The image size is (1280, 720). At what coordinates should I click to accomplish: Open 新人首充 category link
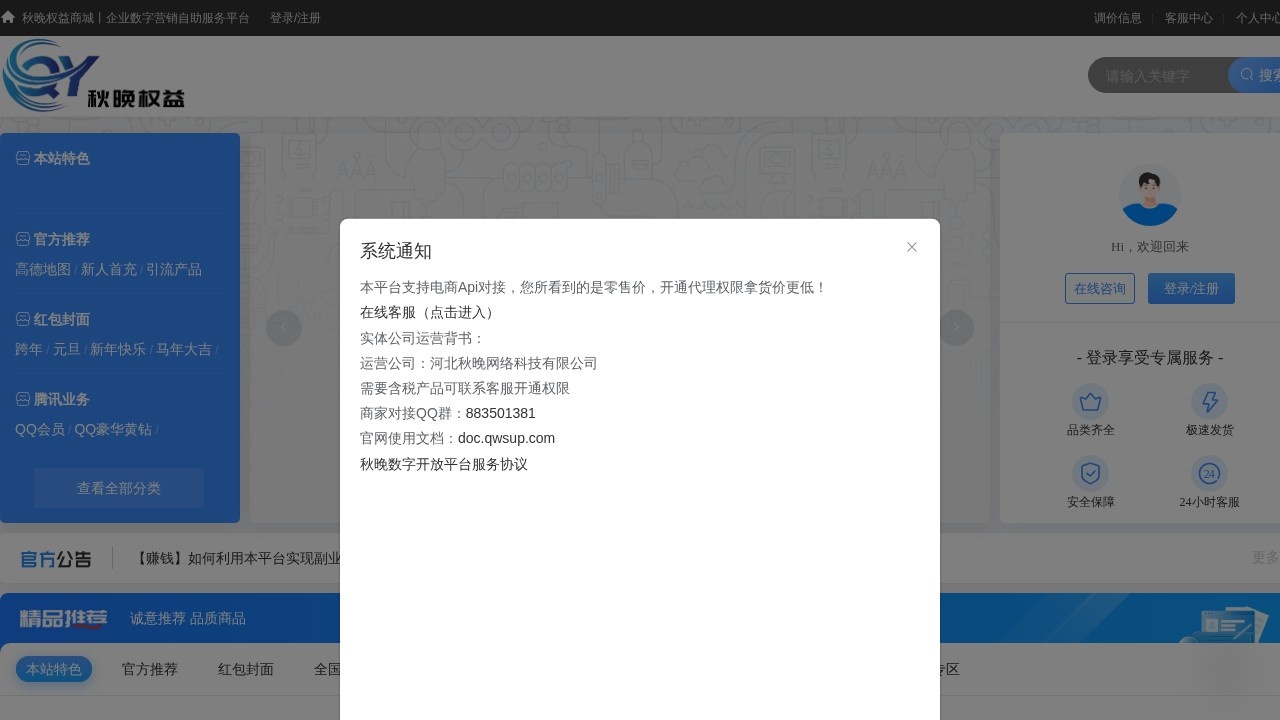point(109,269)
